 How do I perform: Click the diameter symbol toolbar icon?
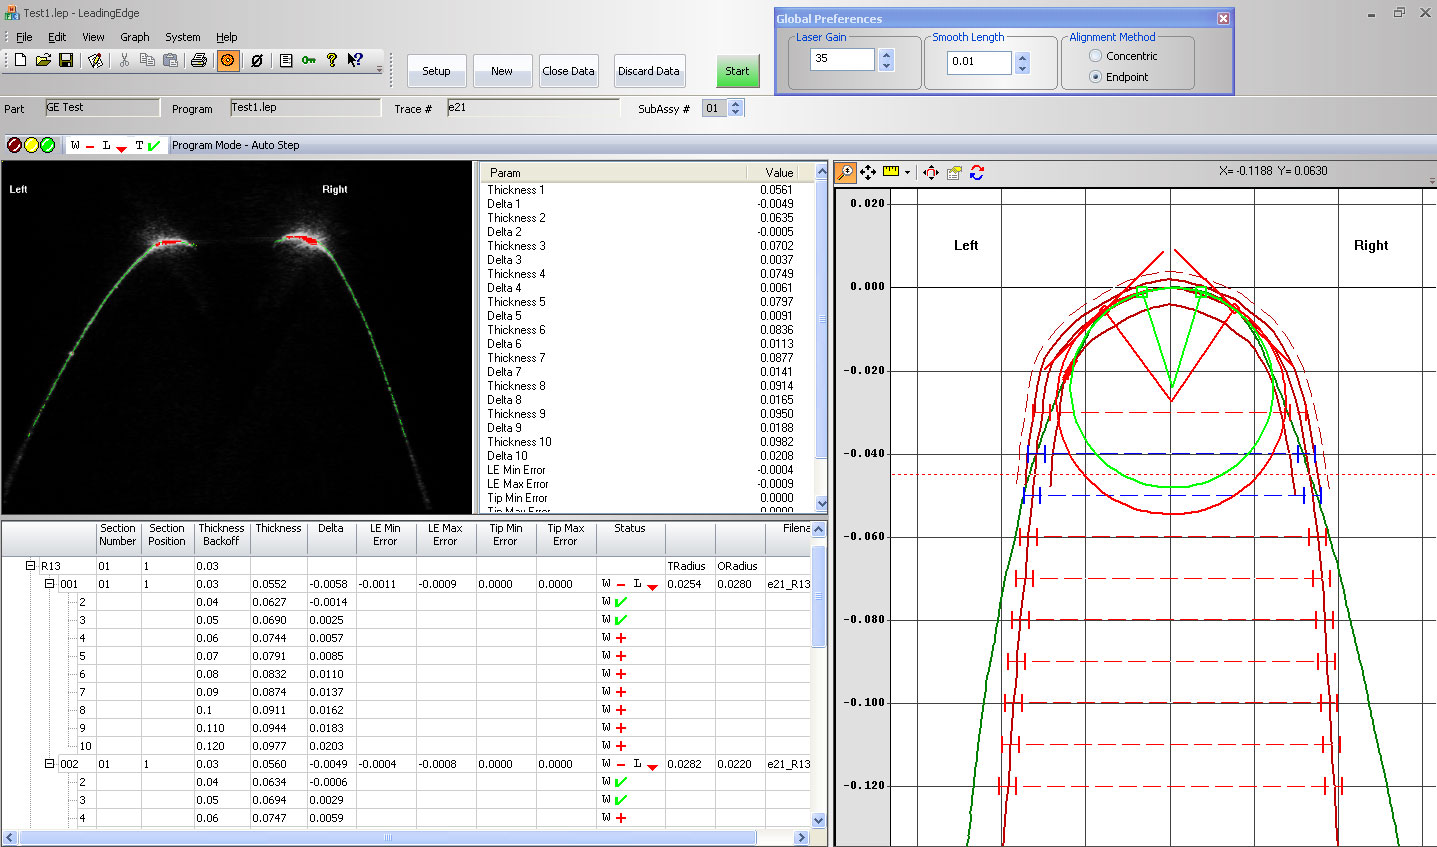point(257,60)
